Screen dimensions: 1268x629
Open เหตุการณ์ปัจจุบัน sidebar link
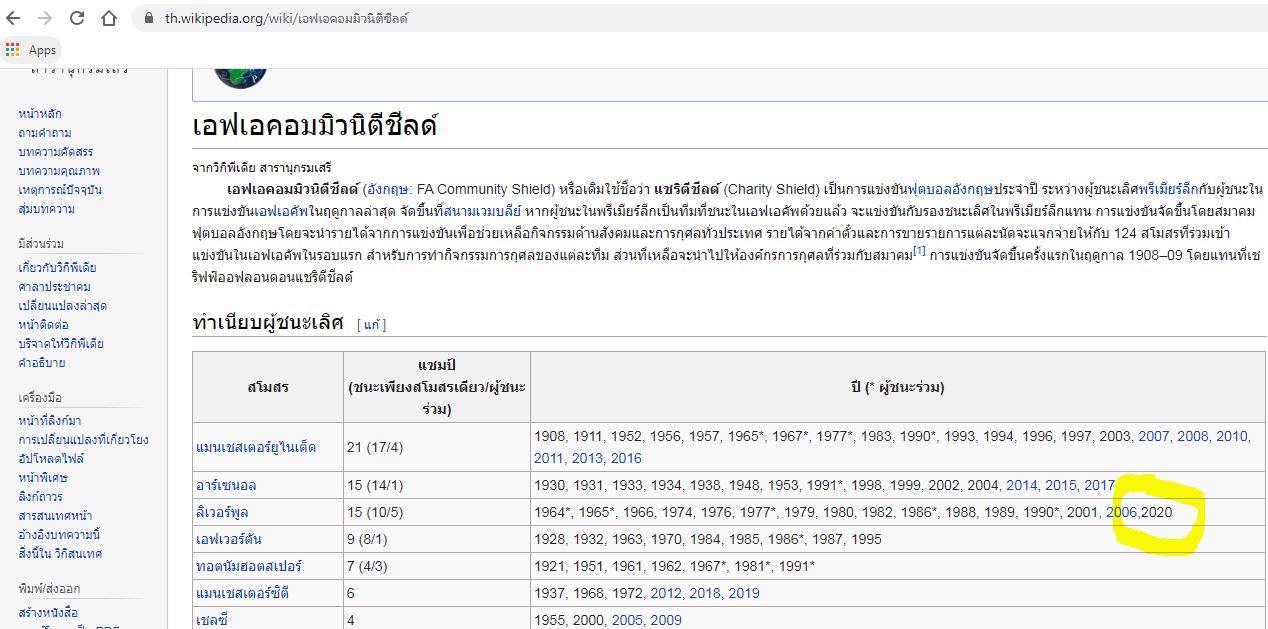point(60,189)
